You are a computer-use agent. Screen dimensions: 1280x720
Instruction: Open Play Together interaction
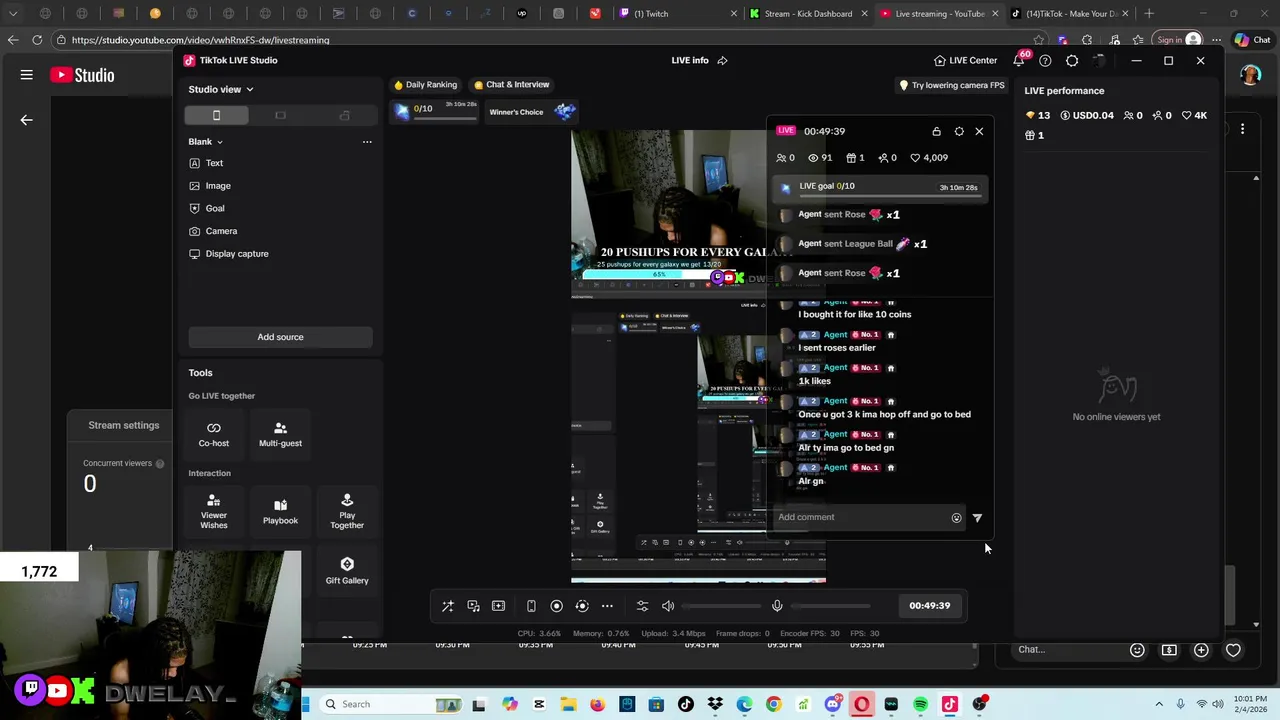click(347, 511)
